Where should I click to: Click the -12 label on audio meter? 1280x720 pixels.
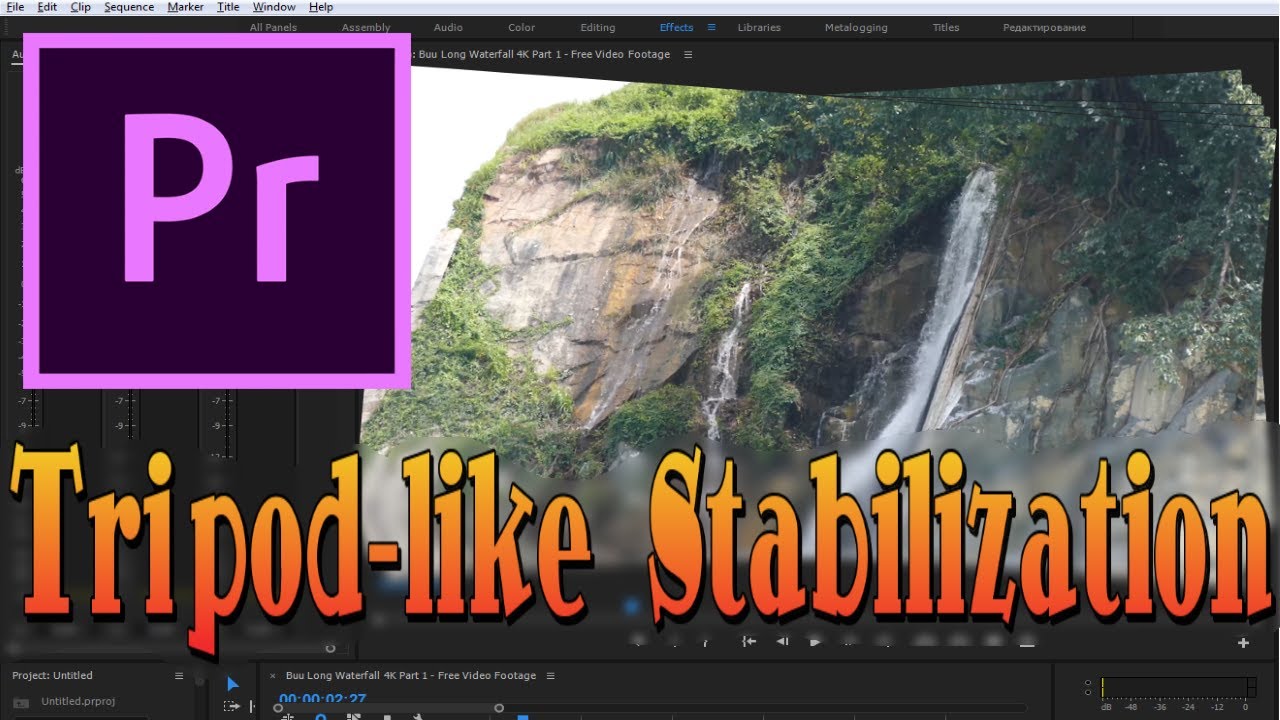tap(1217, 707)
